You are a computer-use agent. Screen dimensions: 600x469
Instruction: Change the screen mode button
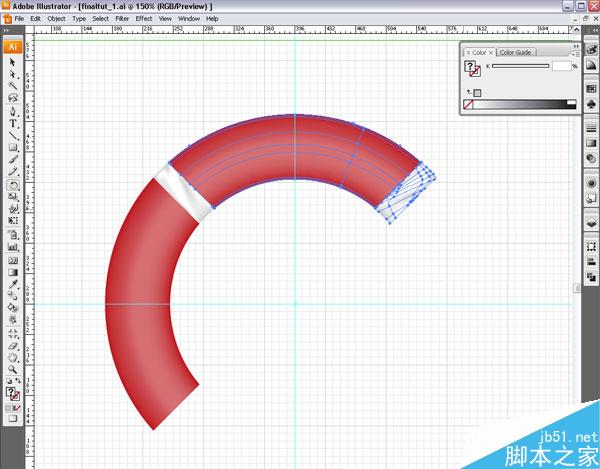13,419
